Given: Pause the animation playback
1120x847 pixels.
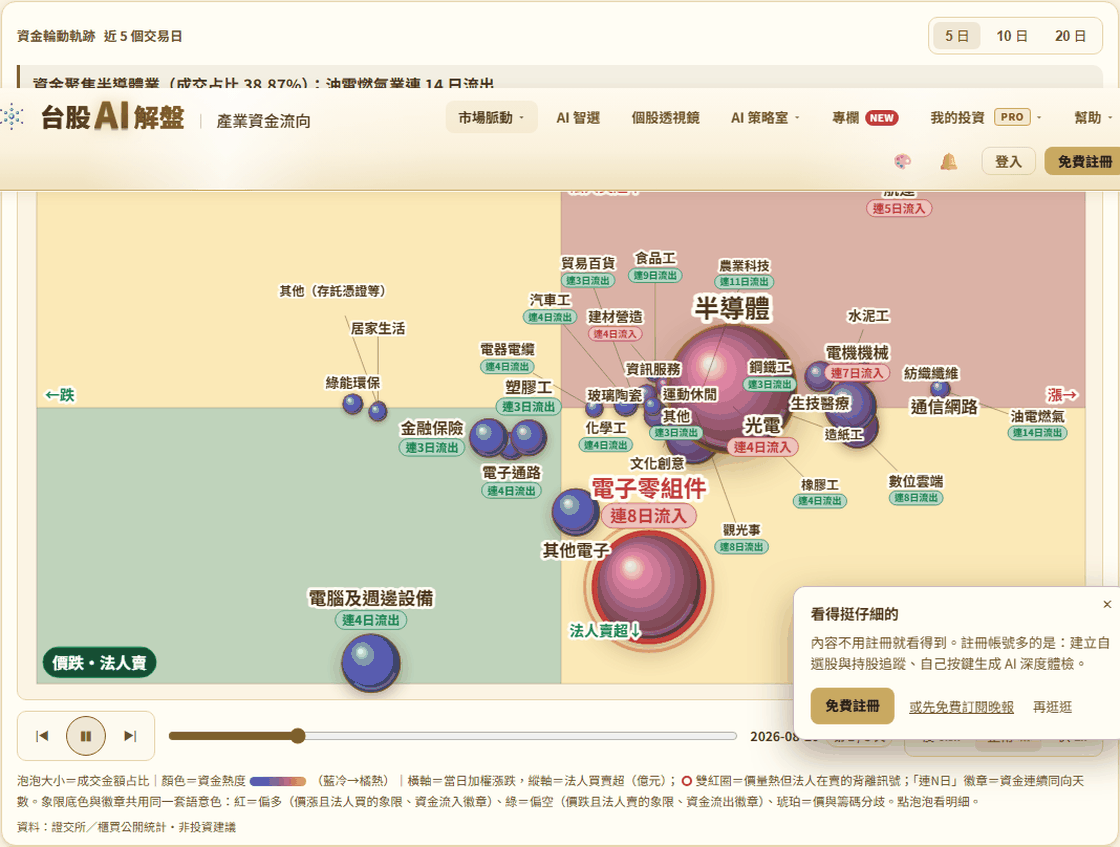Looking at the screenshot, I should click(x=86, y=736).
